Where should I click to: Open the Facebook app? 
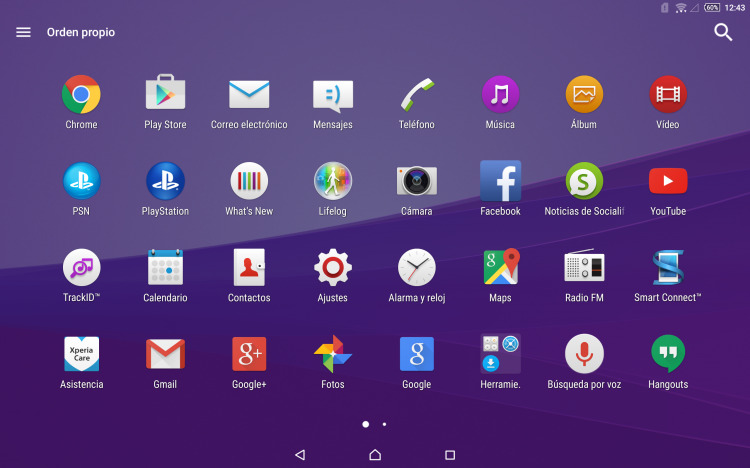(x=500, y=181)
